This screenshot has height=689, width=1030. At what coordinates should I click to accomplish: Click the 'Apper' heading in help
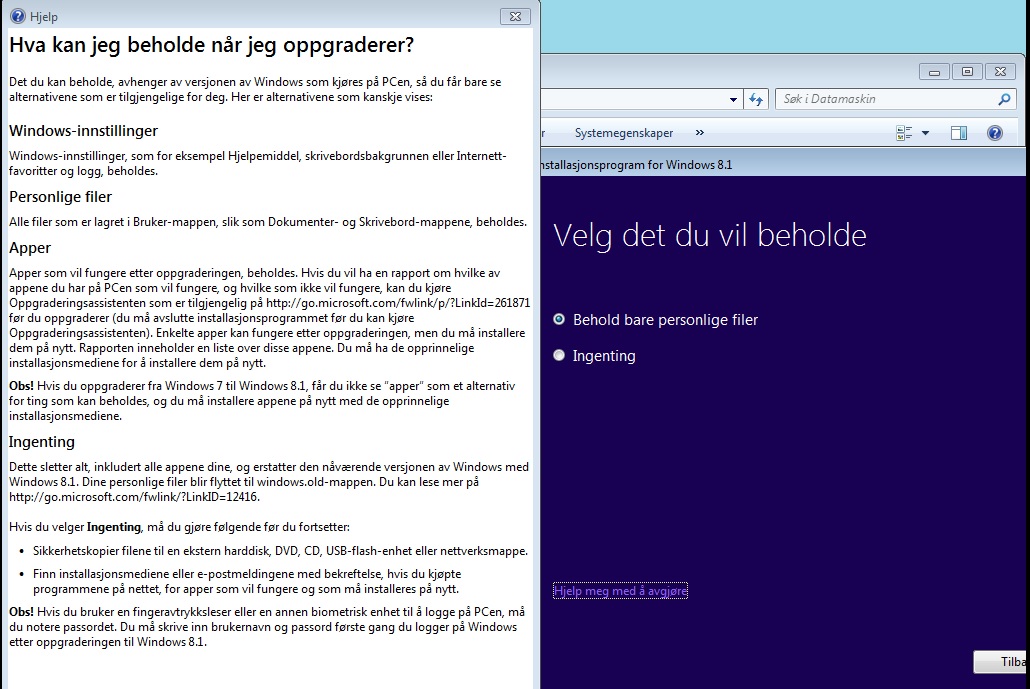(x=30, y=248)
